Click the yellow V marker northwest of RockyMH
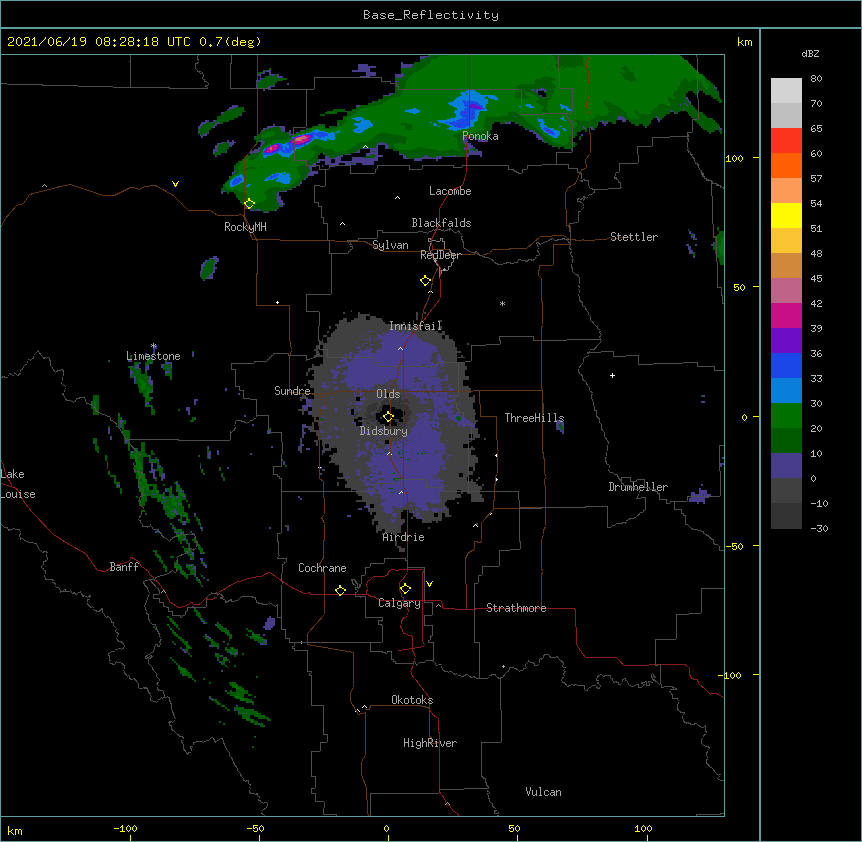This screenshot has height=842, width=862. [175, 184]
